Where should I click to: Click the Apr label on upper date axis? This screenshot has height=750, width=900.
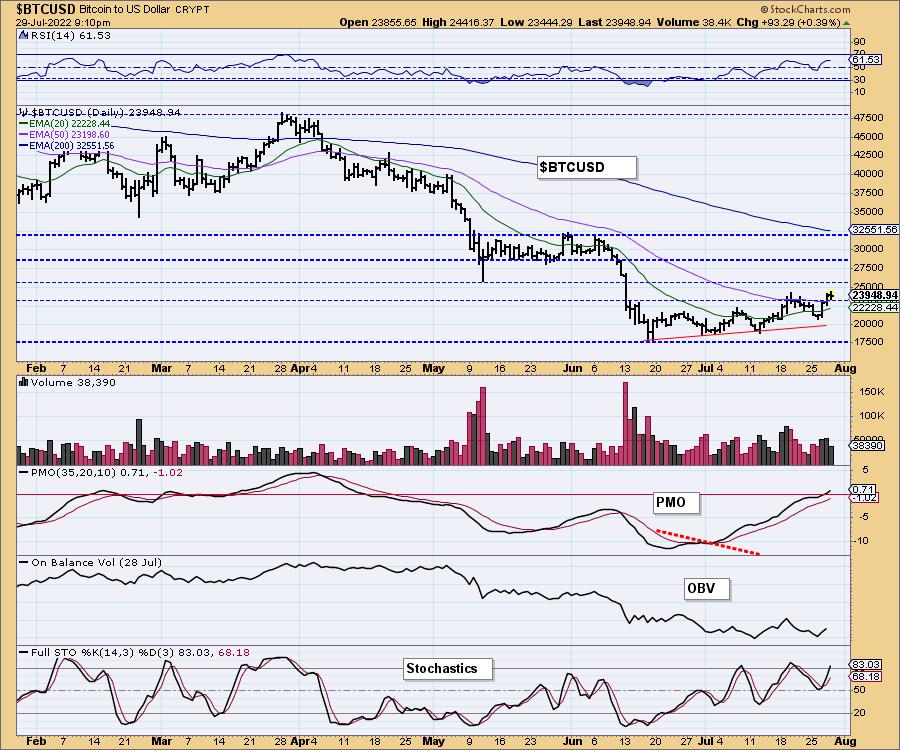click(x=302, y=368)
